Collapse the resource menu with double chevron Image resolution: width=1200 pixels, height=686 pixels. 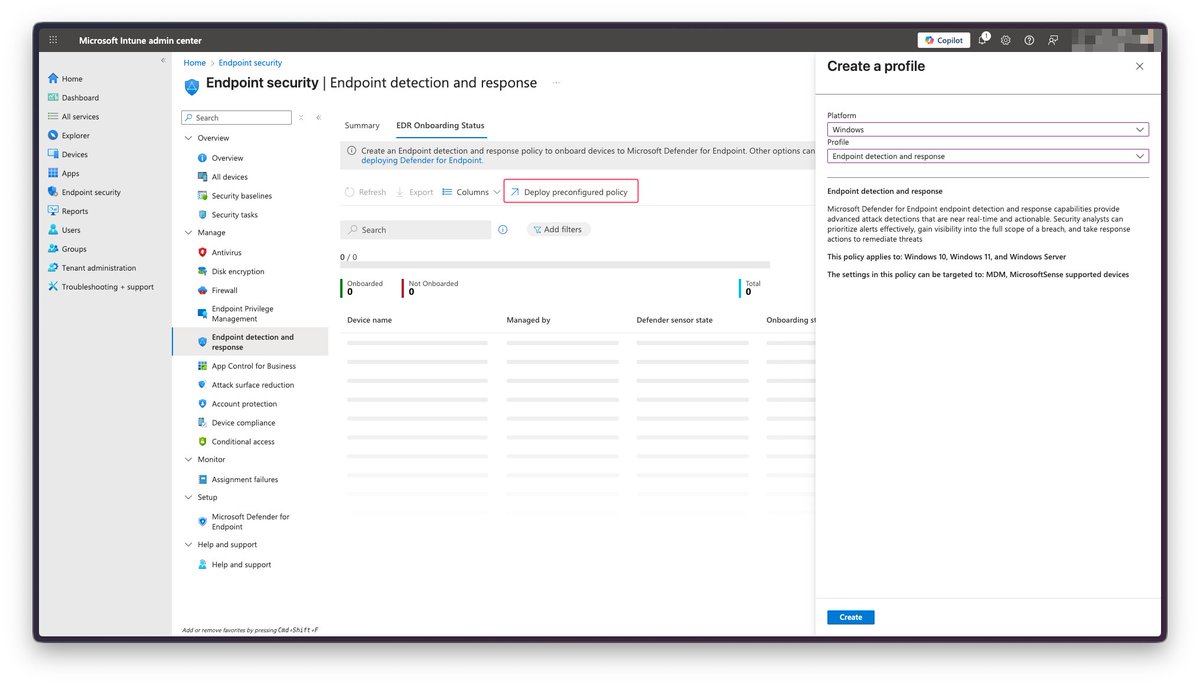pyautogui.click(x=319, y=118)
